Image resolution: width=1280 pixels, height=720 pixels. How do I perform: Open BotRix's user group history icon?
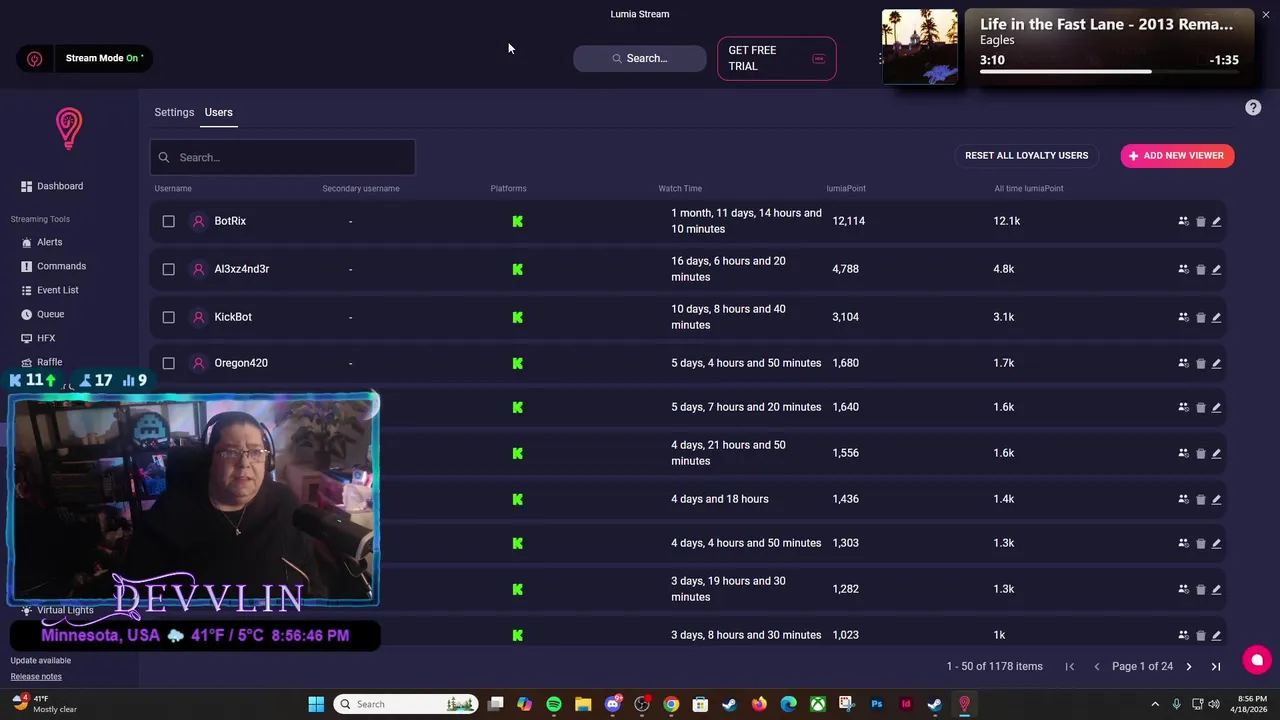1183,221
